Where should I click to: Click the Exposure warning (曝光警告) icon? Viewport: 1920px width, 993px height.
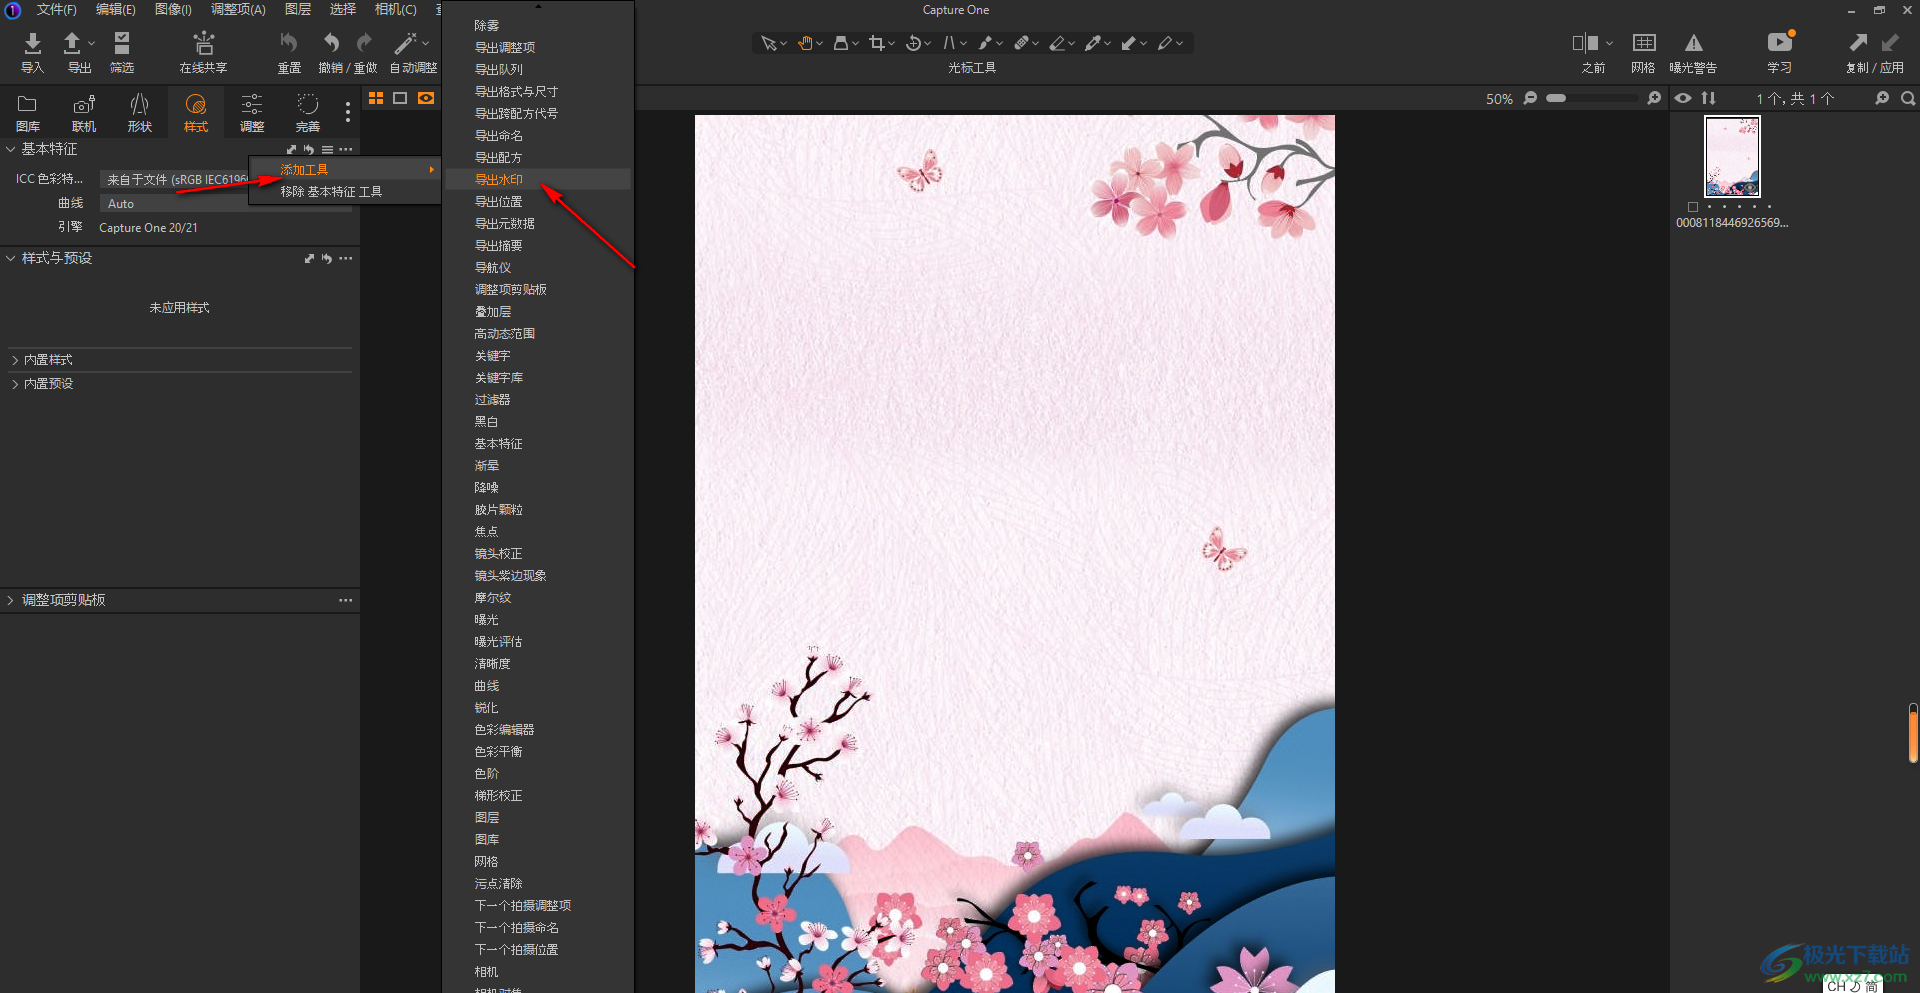(1693, 43)
